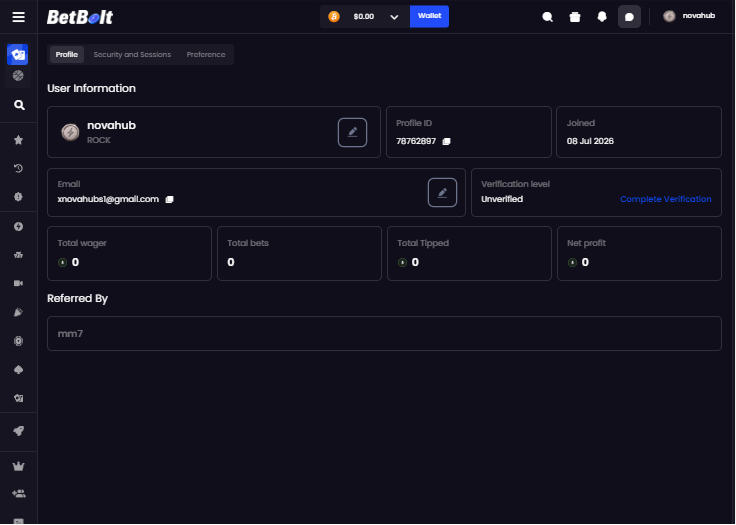The width and height of the screenshot is (736, 525).
Task: Click novahub avatar in header
Action: click(669, 16)
